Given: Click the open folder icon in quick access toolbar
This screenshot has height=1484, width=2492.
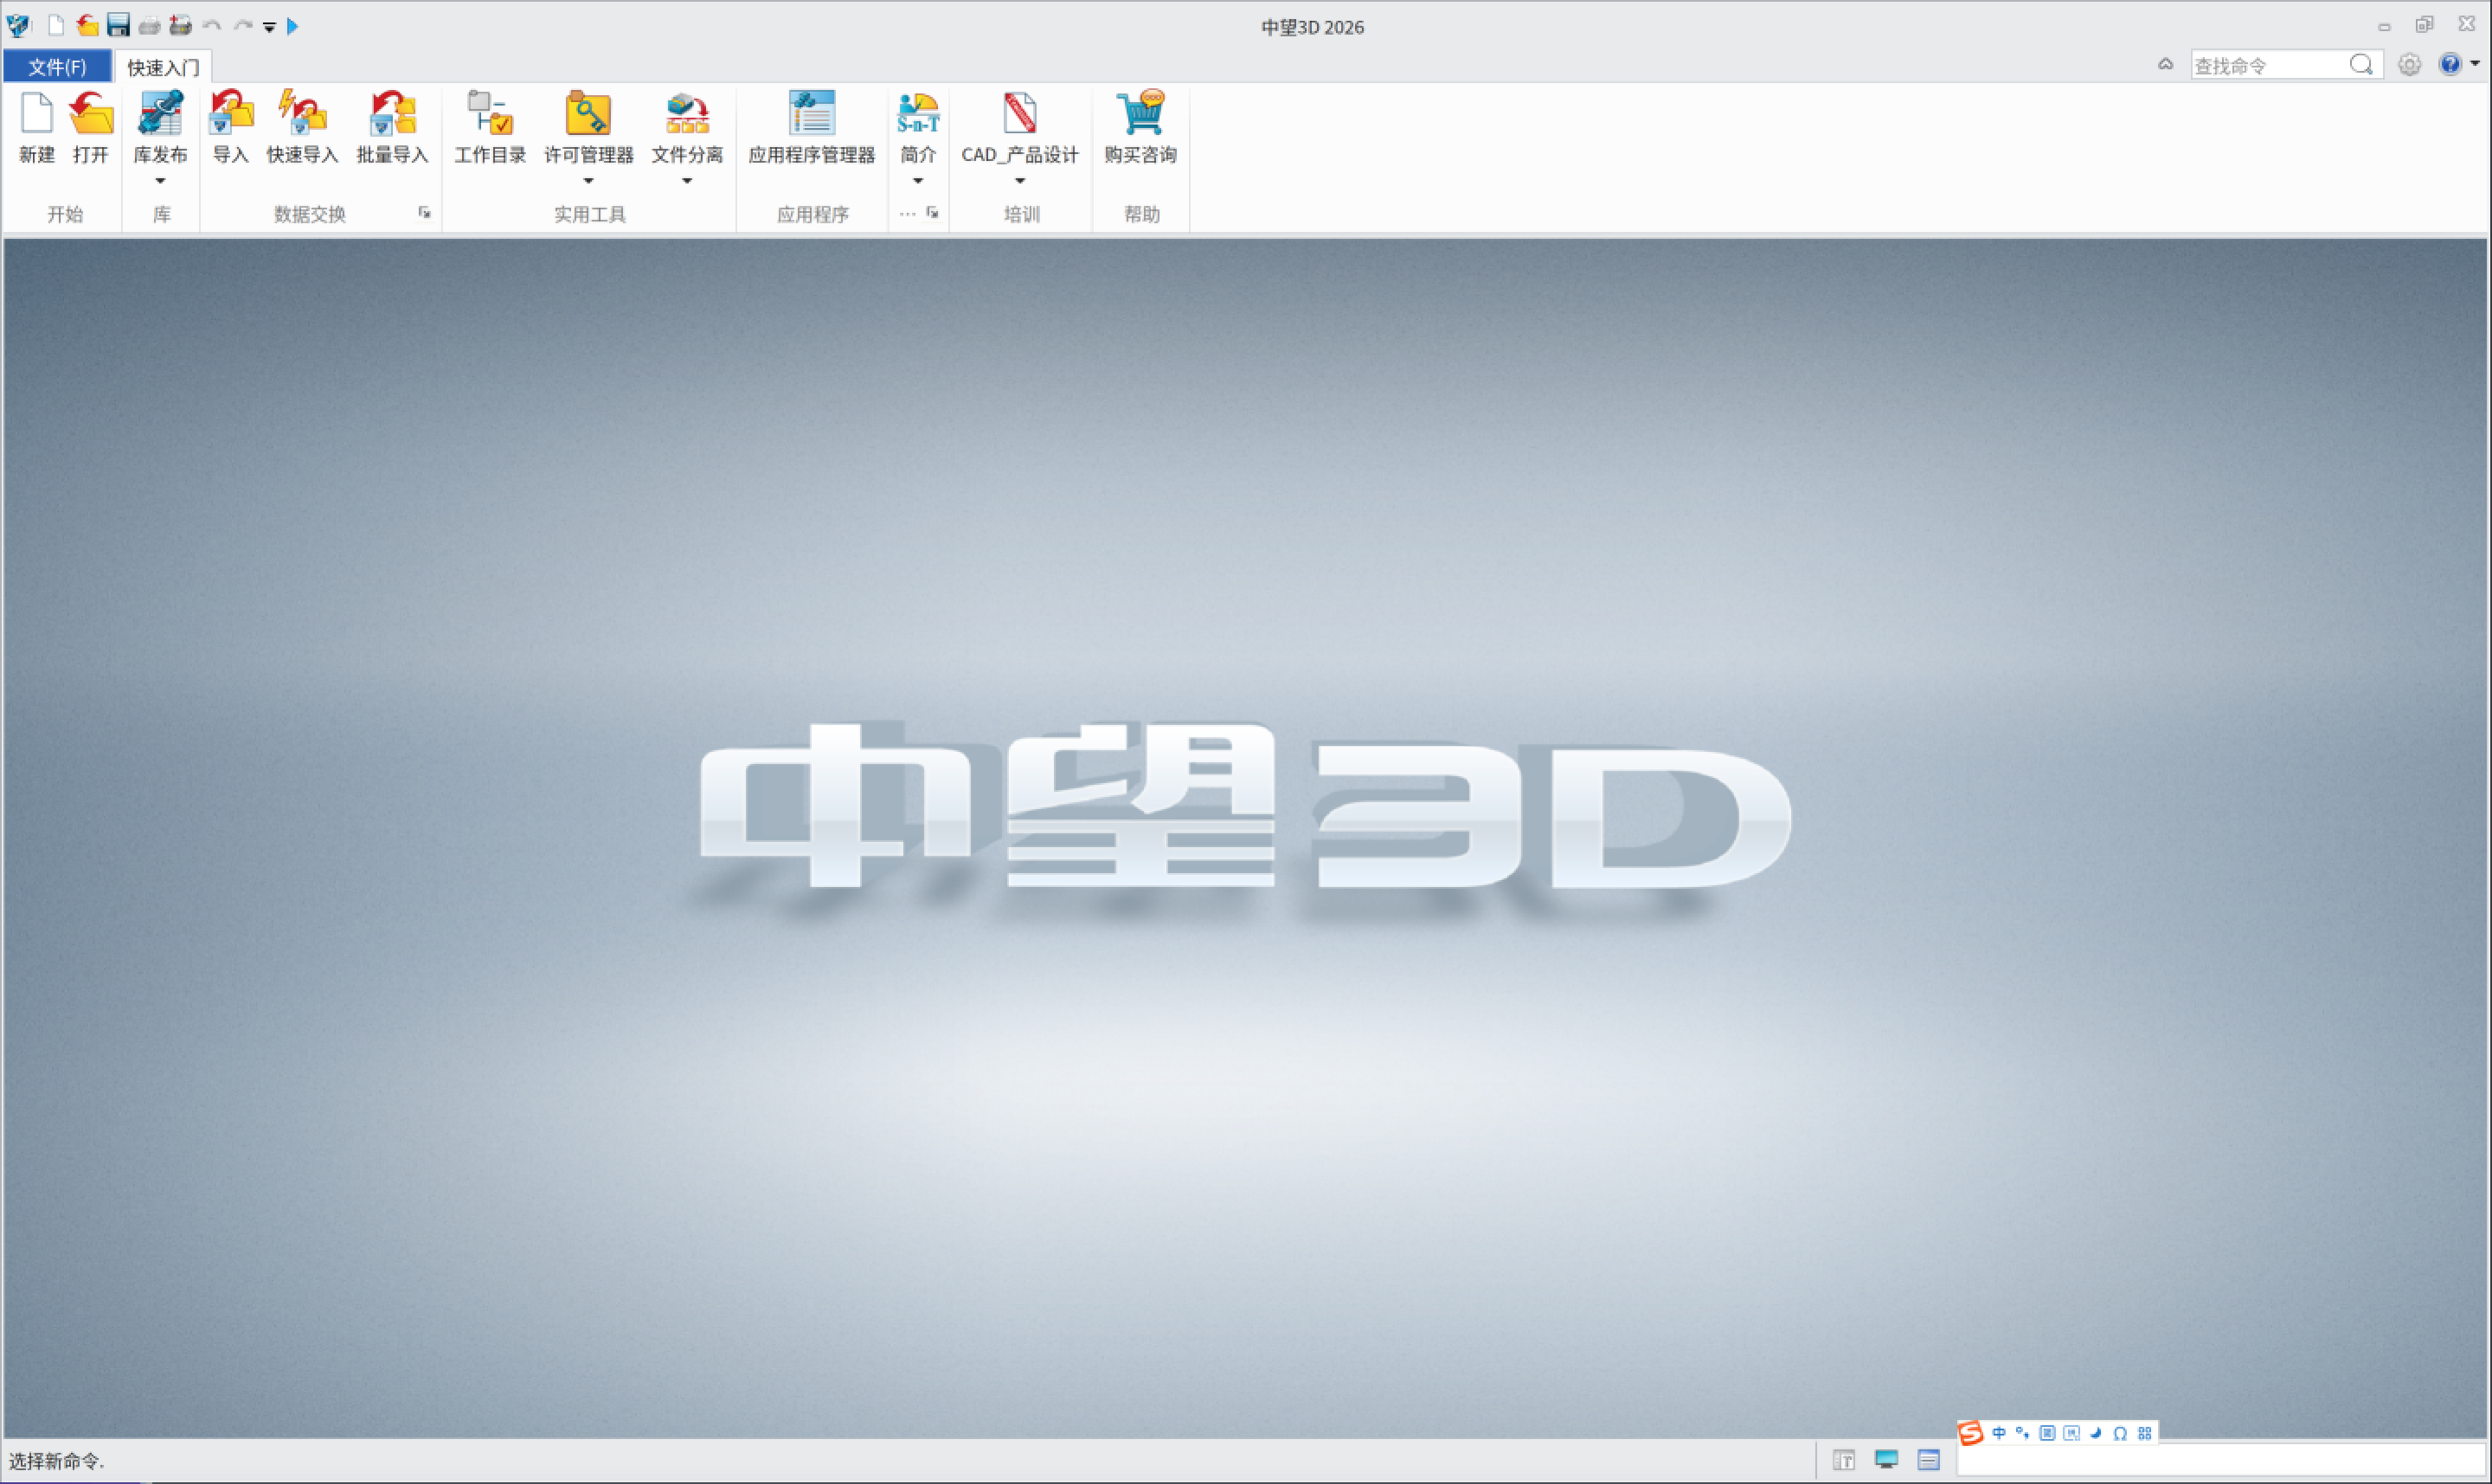Looking at the screenshot, I should (x=87, y=26).
